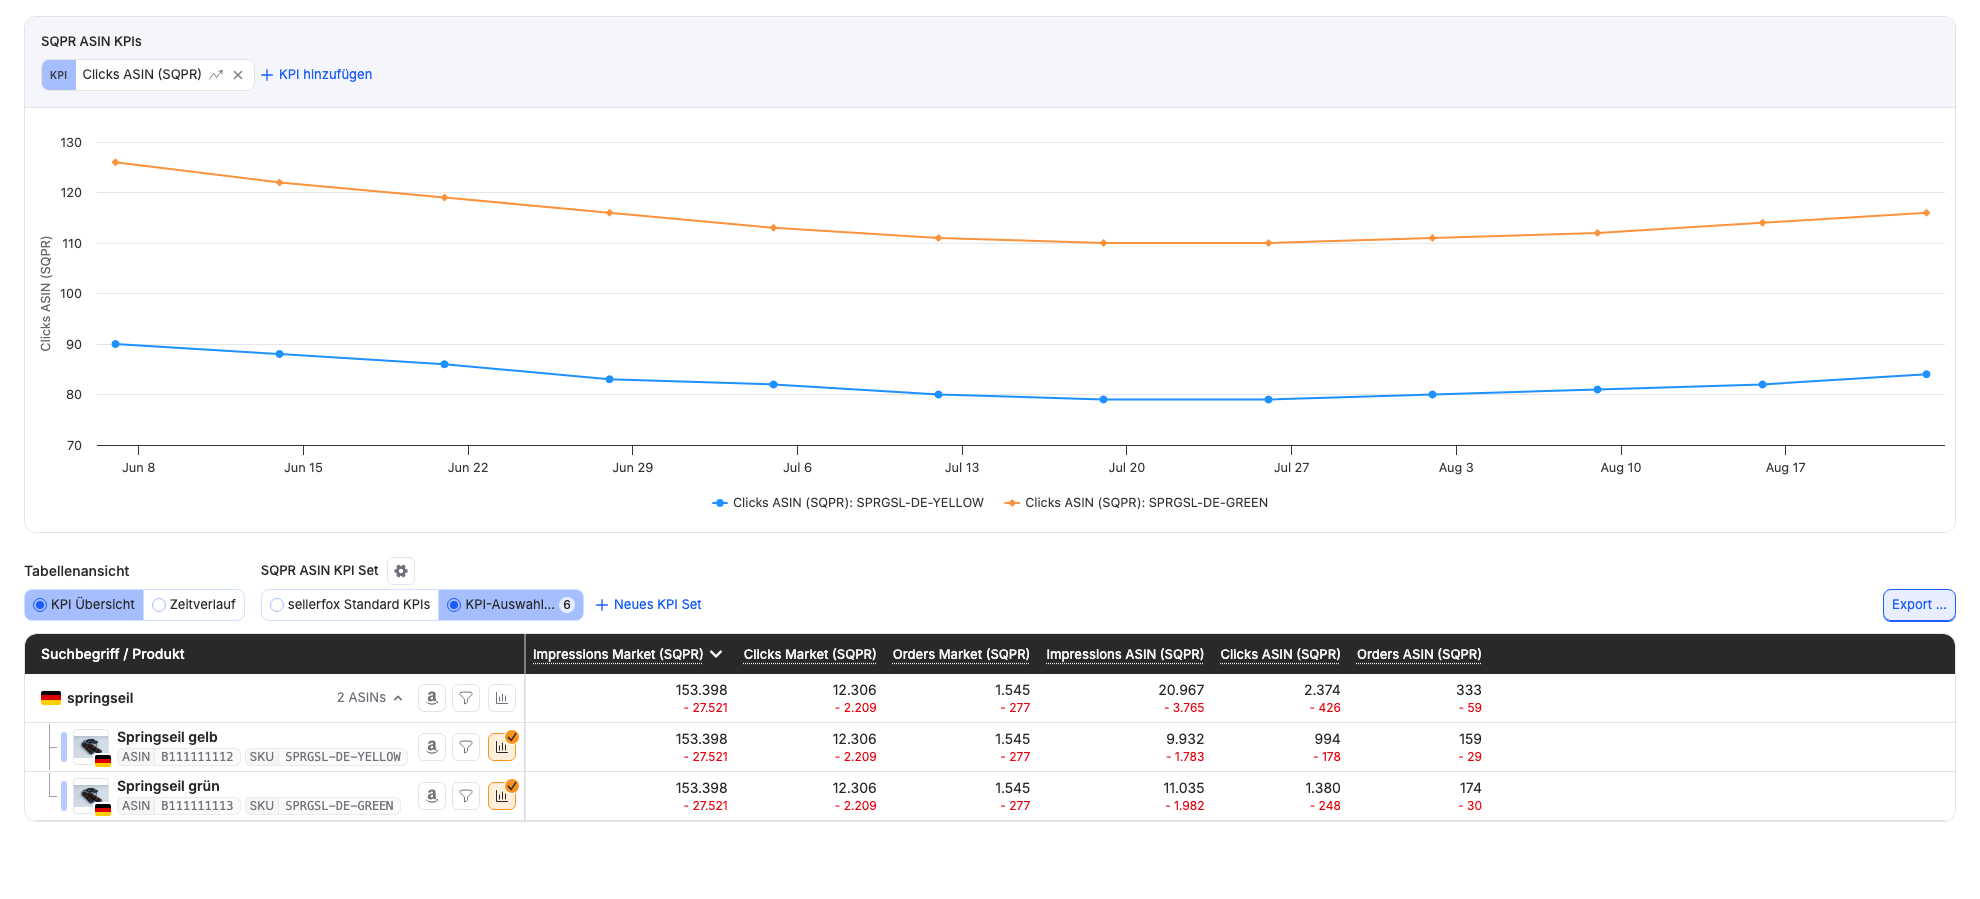Click trend icon on Clicks ASIN KPI chip
The image size is (1980, 899).
pos(216,75)
